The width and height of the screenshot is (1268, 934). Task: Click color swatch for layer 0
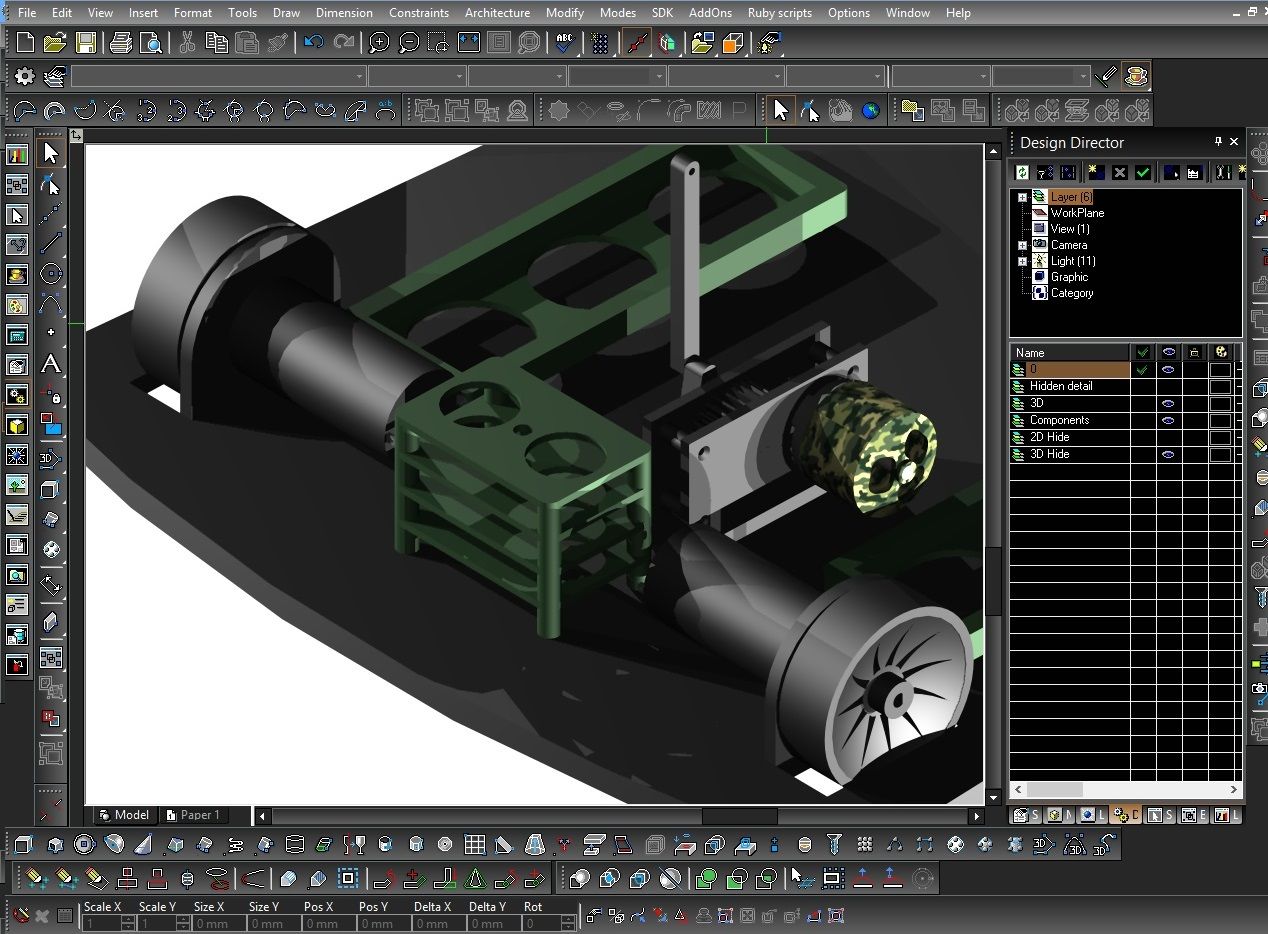point(1220,370)
